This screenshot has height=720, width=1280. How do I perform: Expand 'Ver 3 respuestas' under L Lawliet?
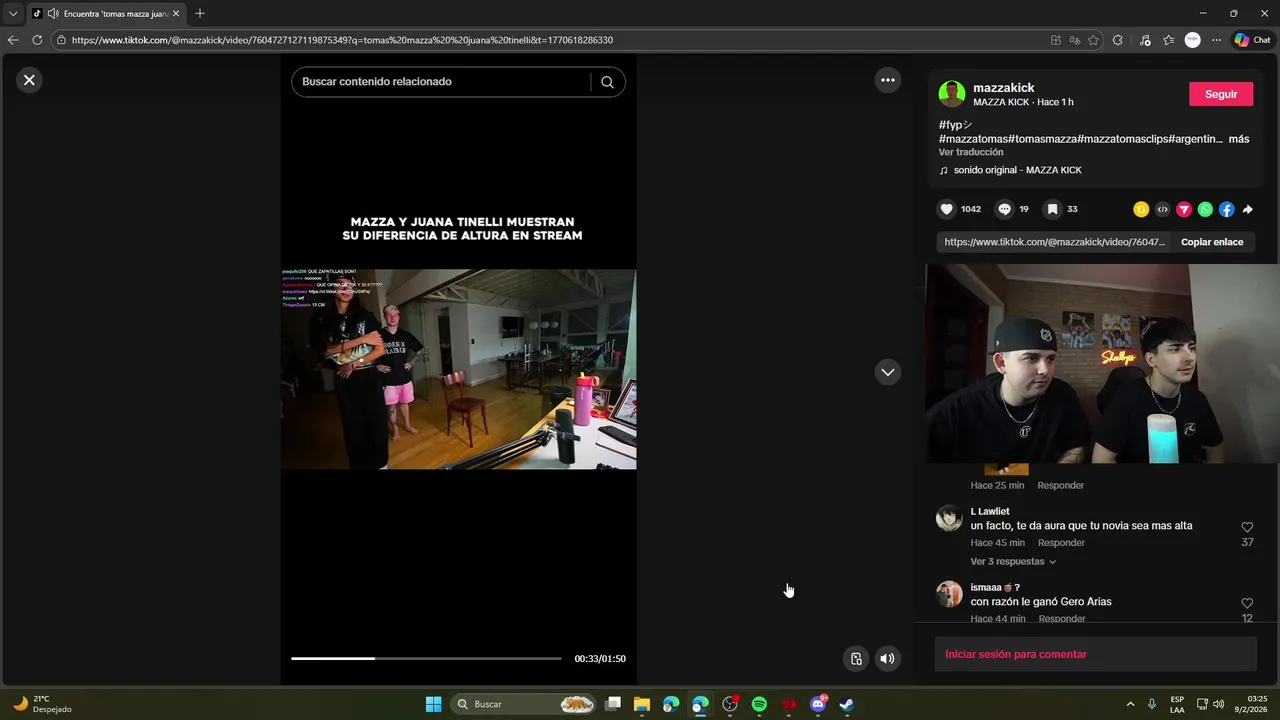(x=1012, y=562)
